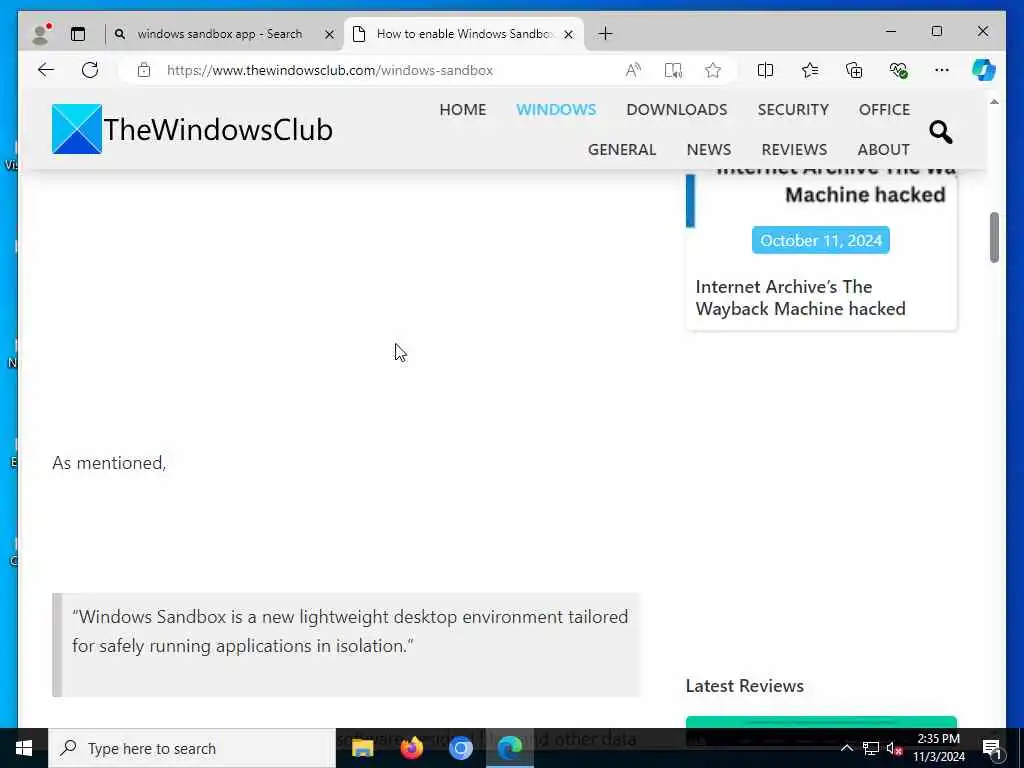Viewport: 1024px width, 768px height.
Task: Show hidden system tray icons
Action: click(846, 748)
